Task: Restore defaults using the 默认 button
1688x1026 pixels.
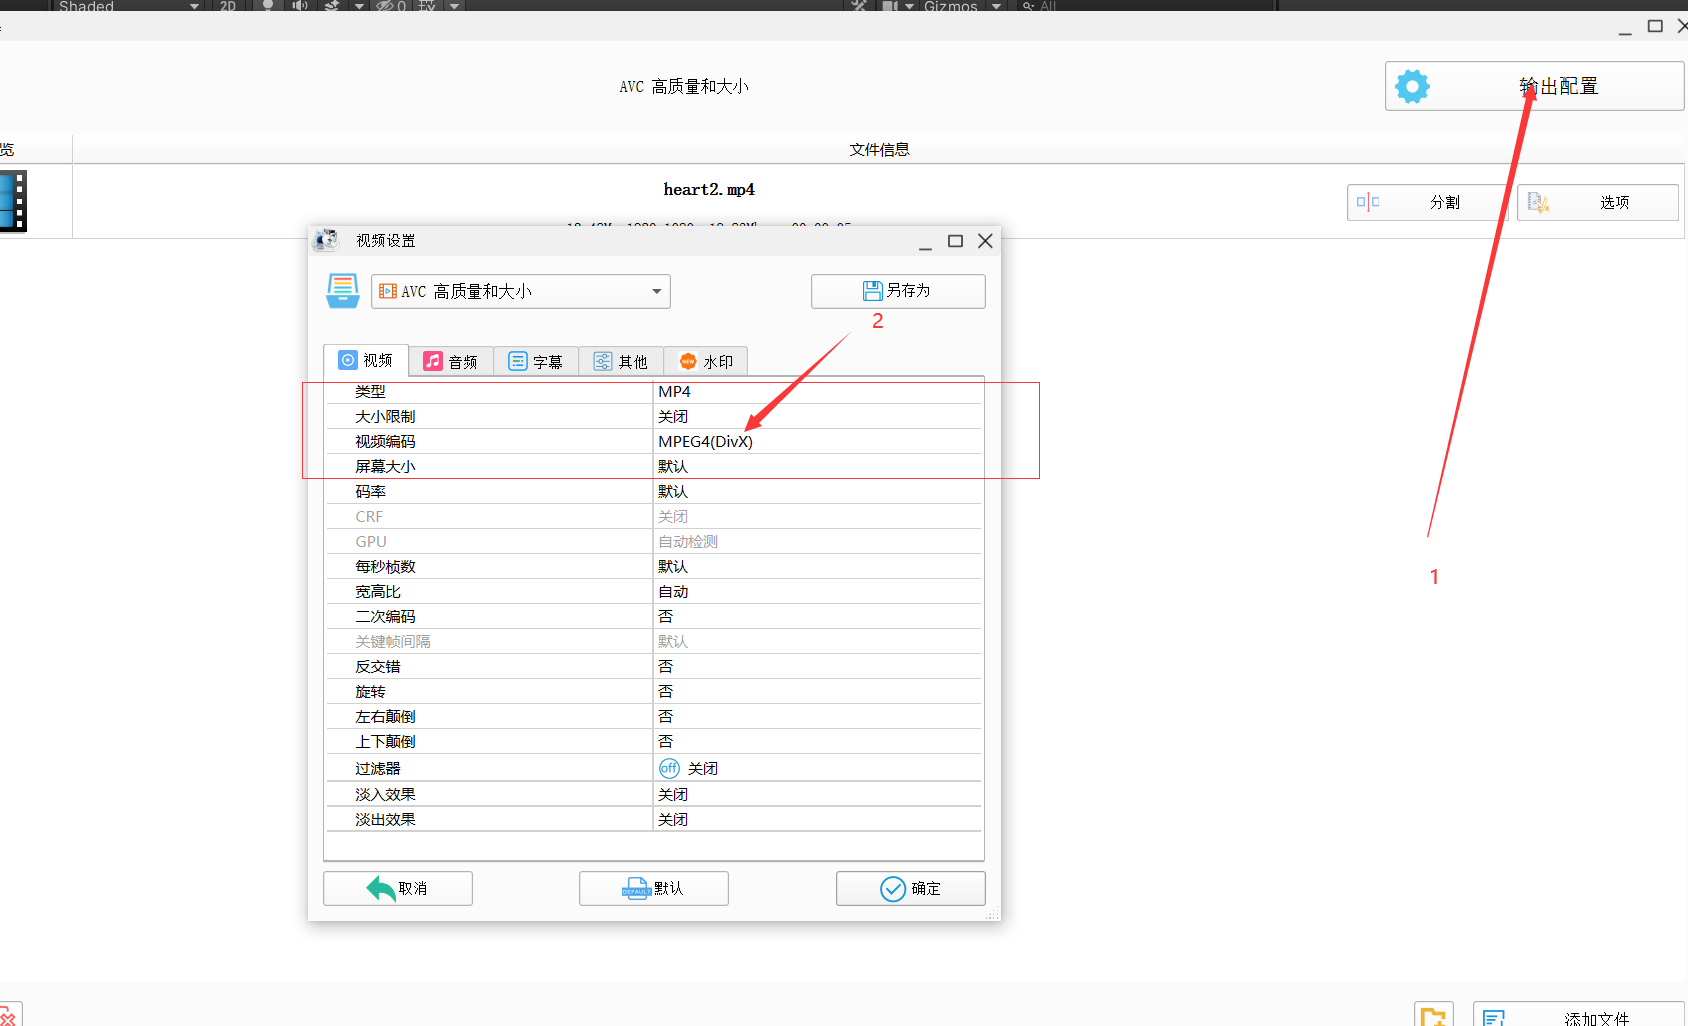Action: 653,888
